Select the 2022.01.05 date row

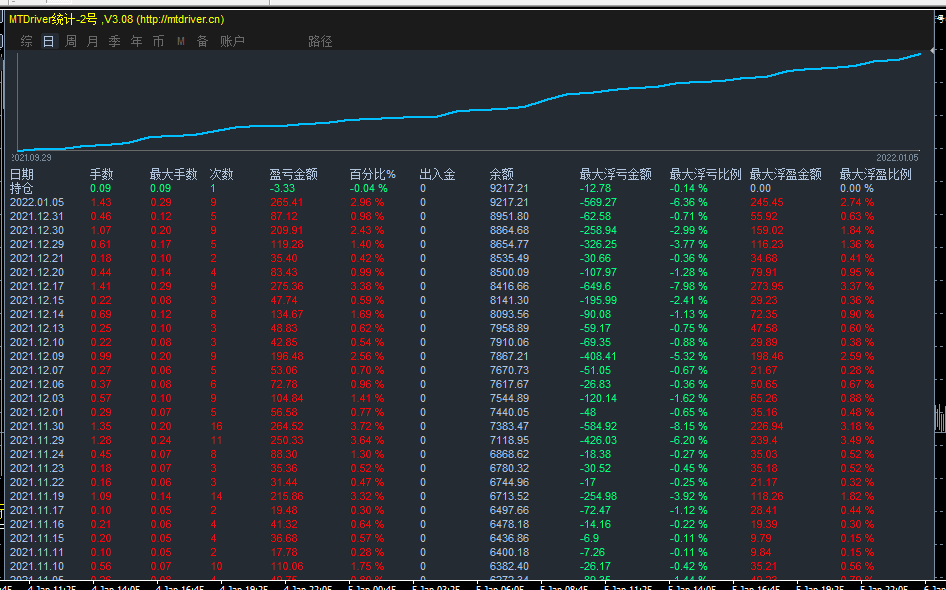coord(37,202)
